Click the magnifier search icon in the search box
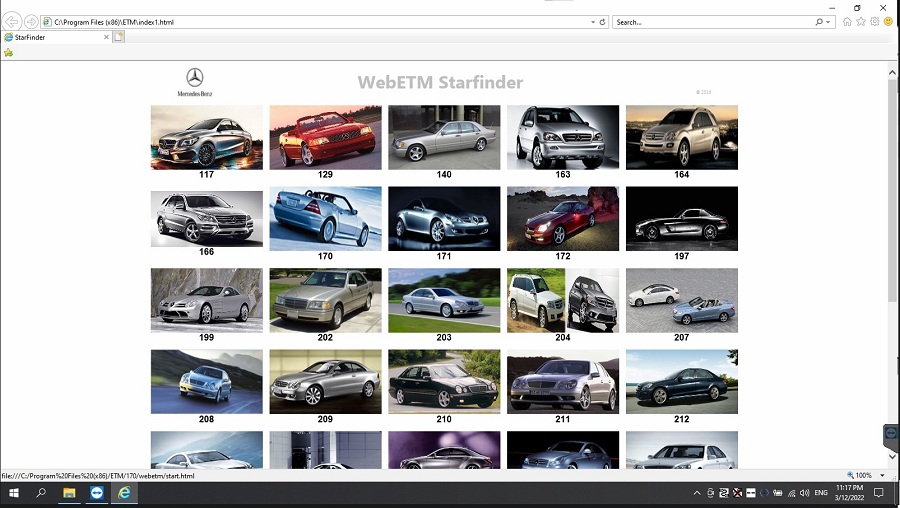The image size is (900, 508). 819,22
